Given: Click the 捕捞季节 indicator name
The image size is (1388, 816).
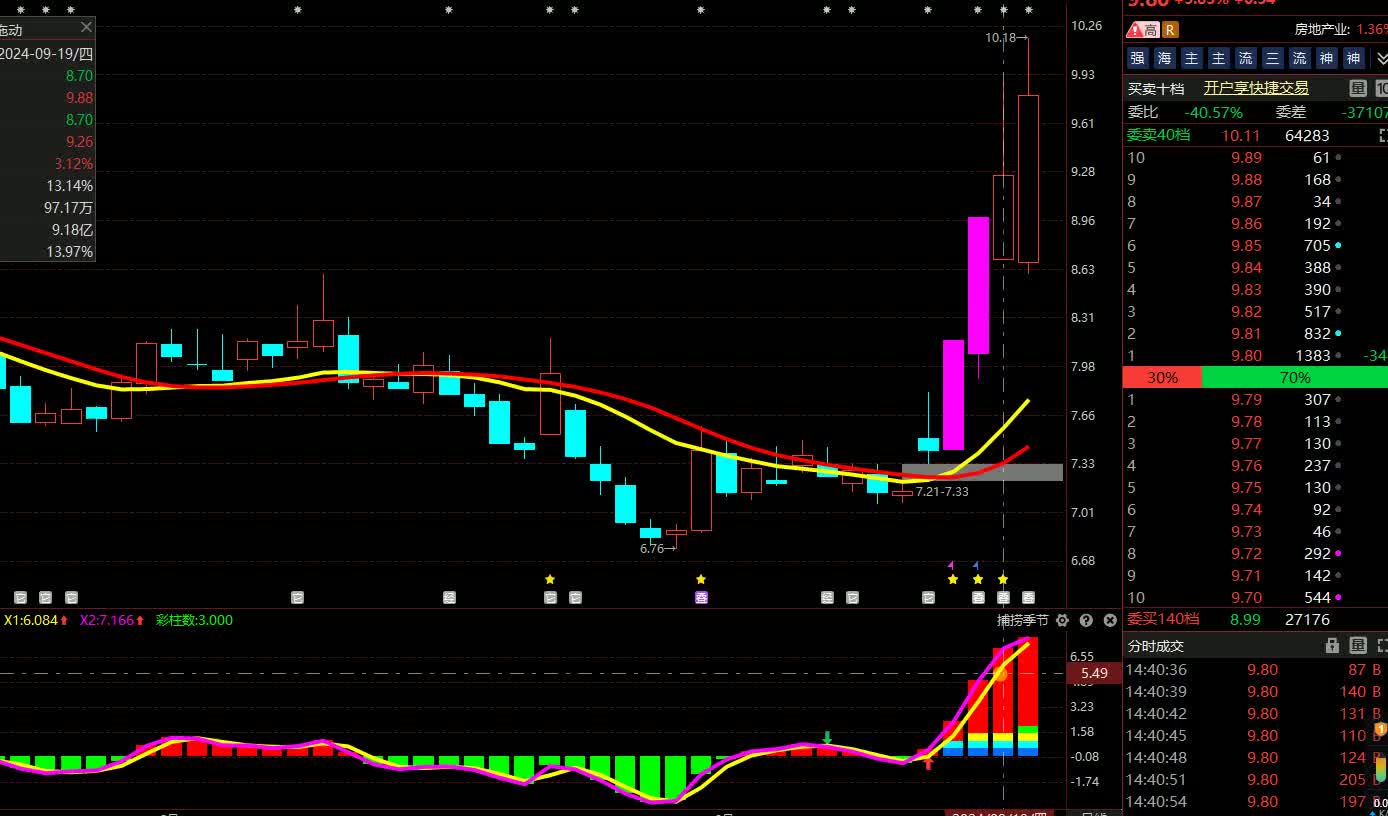Looking at the screenshot, I should (x=1023, y=621).
